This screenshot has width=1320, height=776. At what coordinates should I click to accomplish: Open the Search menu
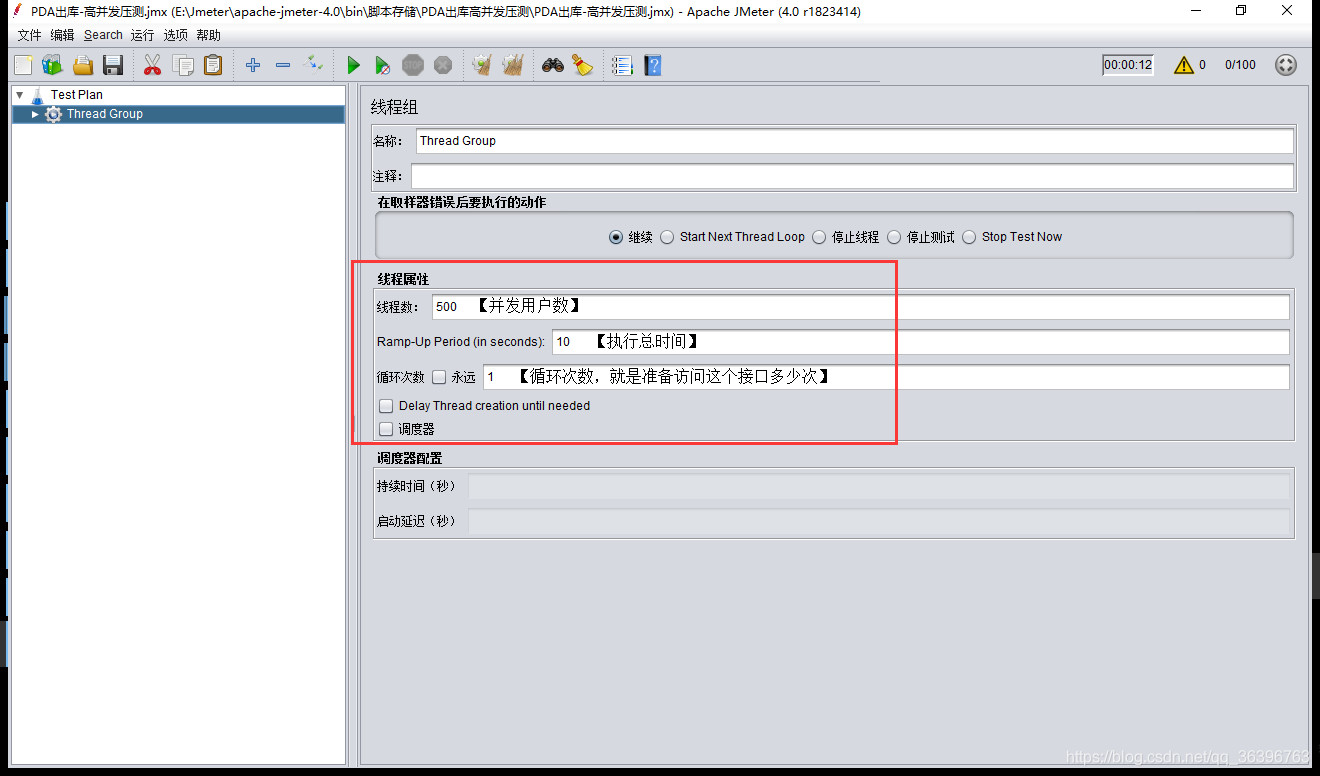pyautogui.click(x=103, y=35)
